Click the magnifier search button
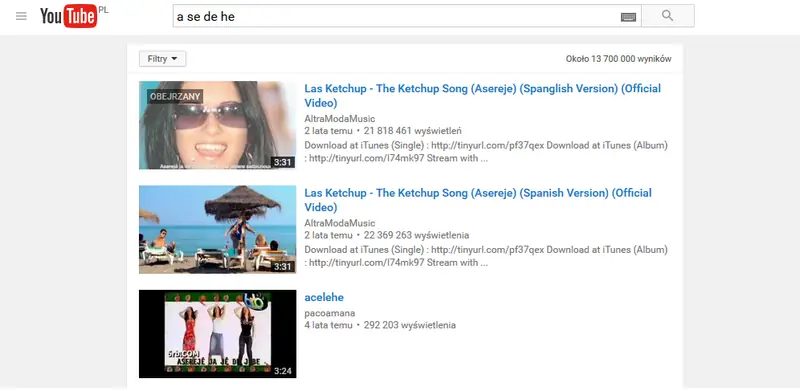The width and height of the screenshot is (800, 391). pyautogui.click(x=667, y=16)
